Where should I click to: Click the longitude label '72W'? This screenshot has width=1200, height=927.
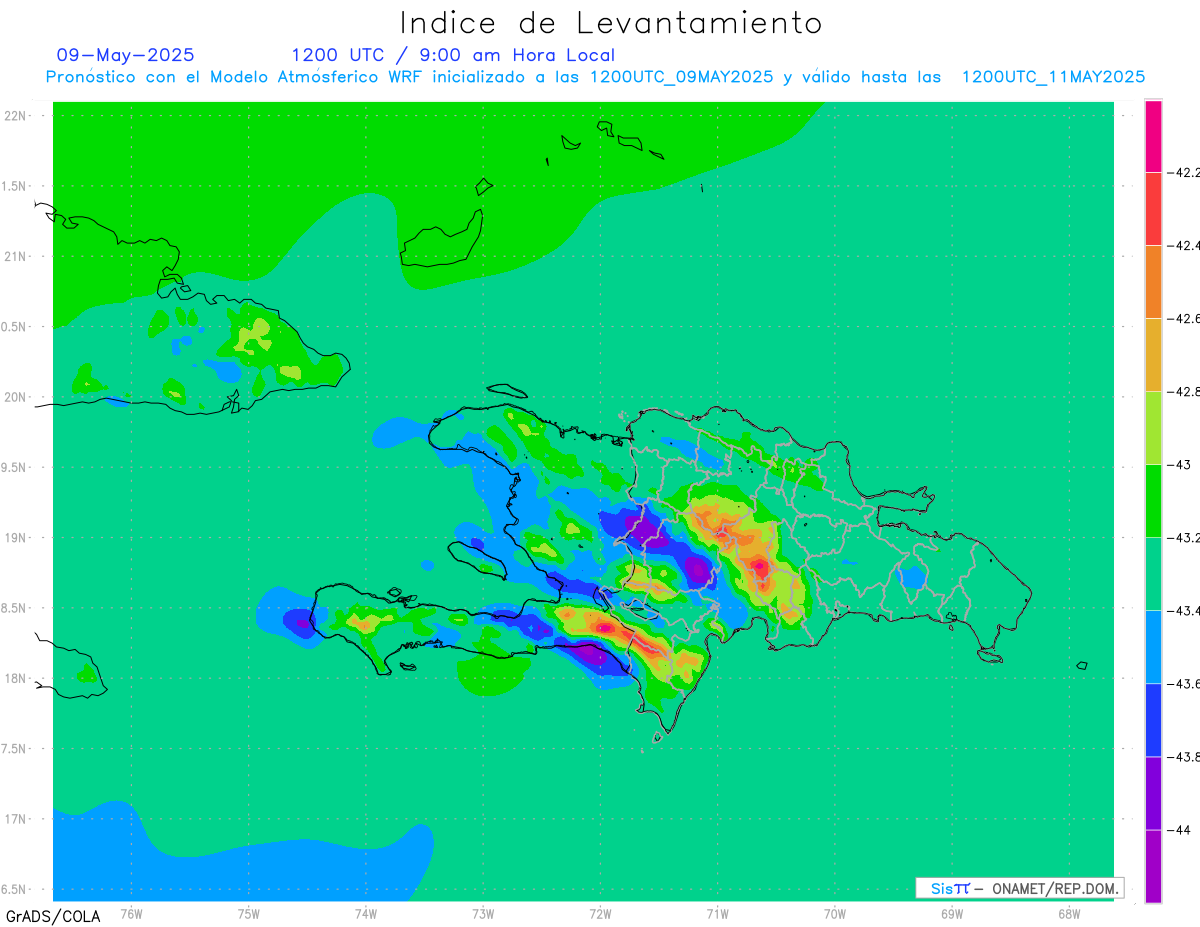[600, 913]
